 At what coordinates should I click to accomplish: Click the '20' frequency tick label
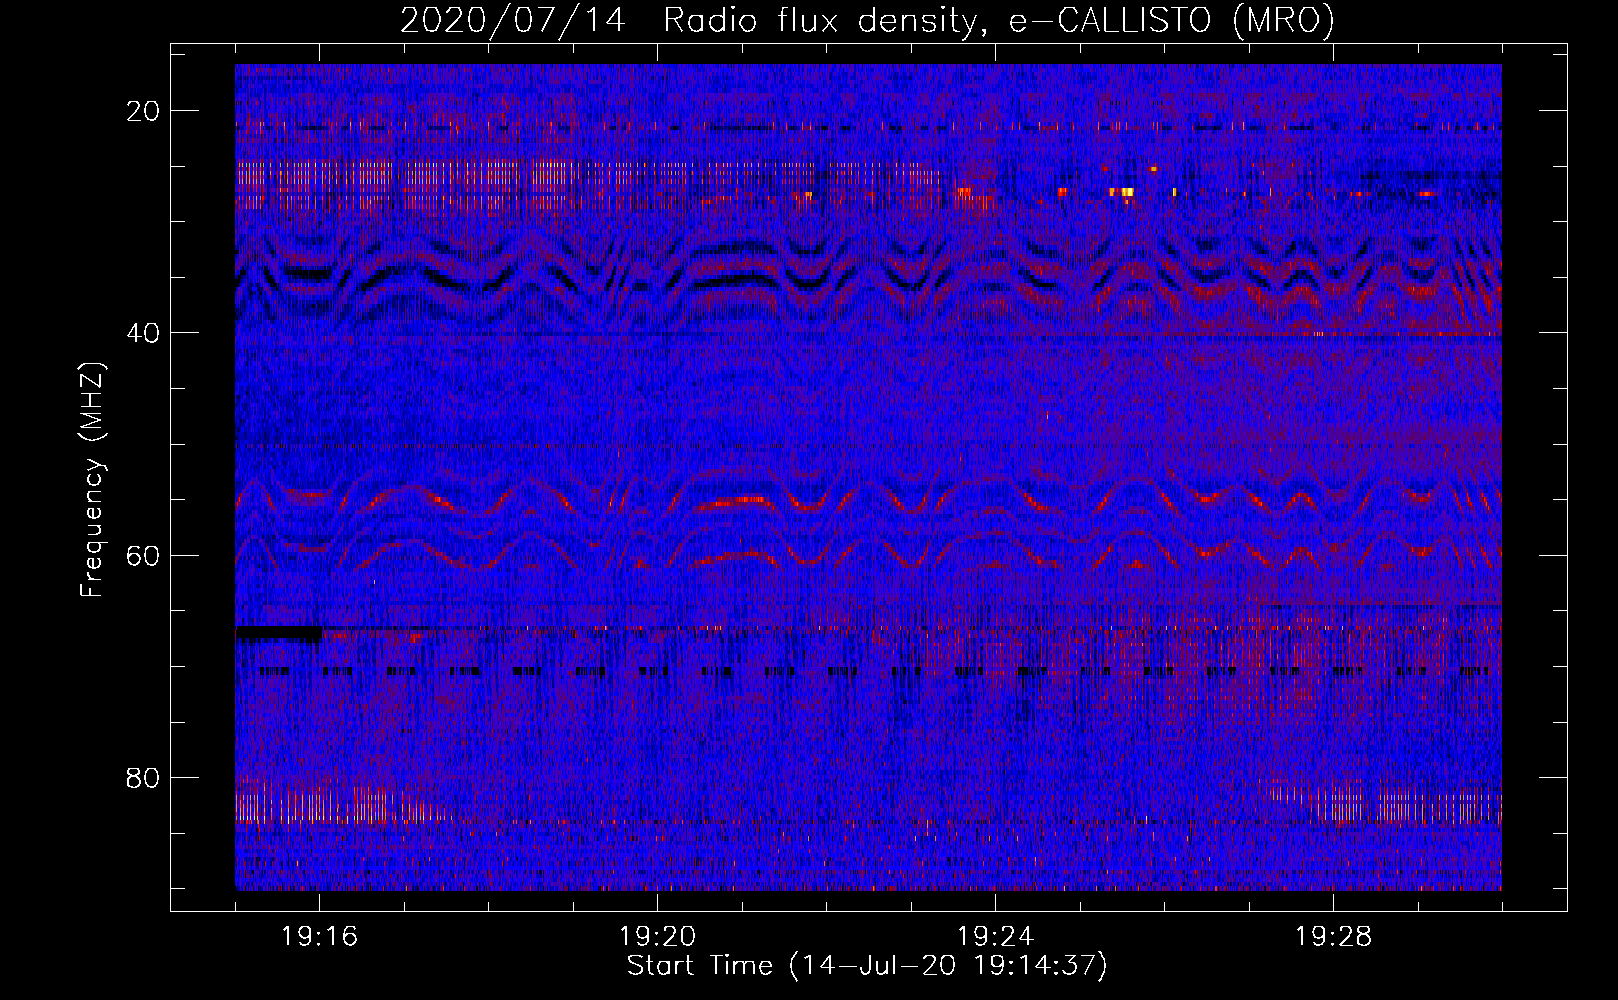[x=143, y=111]
